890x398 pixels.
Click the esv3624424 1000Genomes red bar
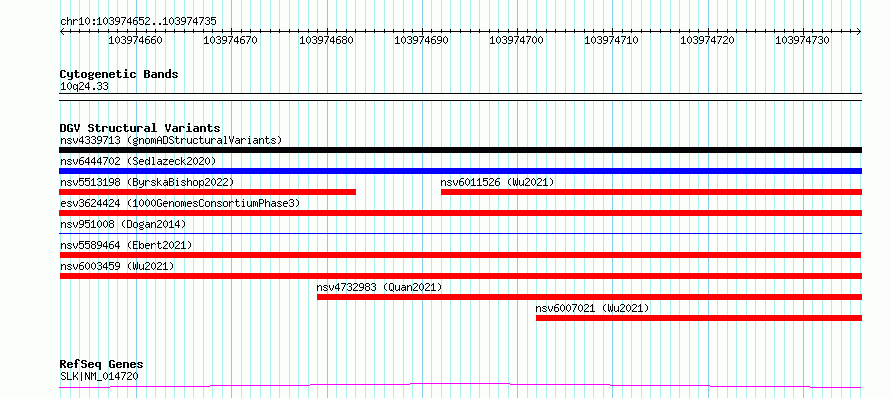(460, 213)
